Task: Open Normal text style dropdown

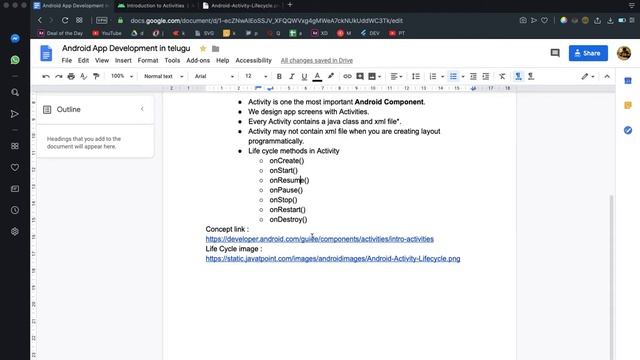Action: tap(163, 76)
